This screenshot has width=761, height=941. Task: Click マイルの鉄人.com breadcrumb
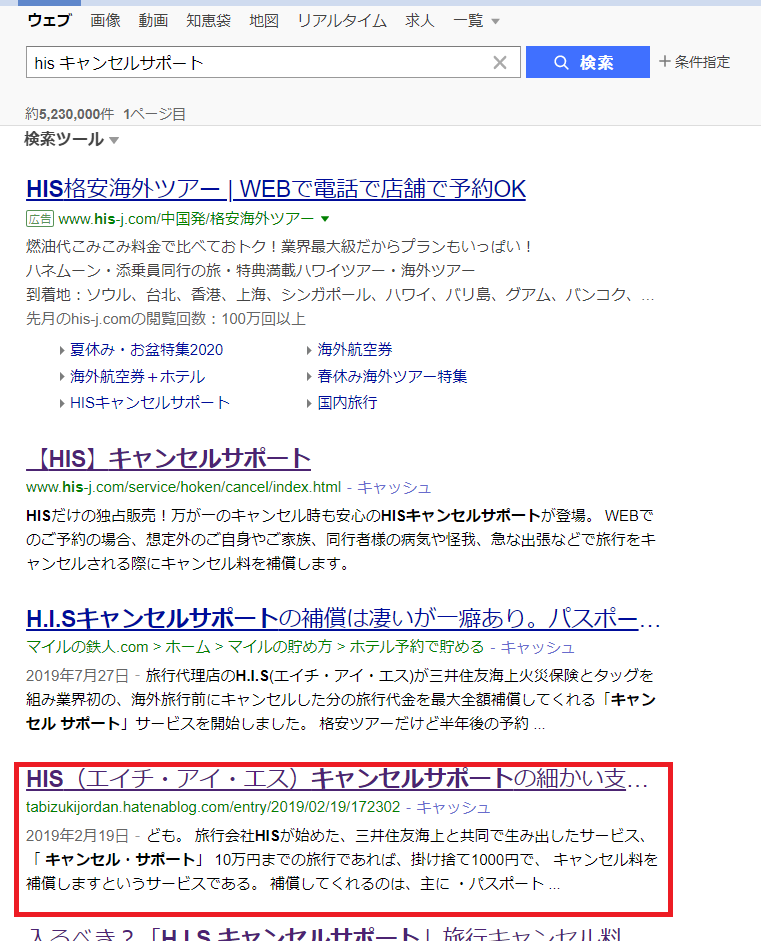pos(87,647)
